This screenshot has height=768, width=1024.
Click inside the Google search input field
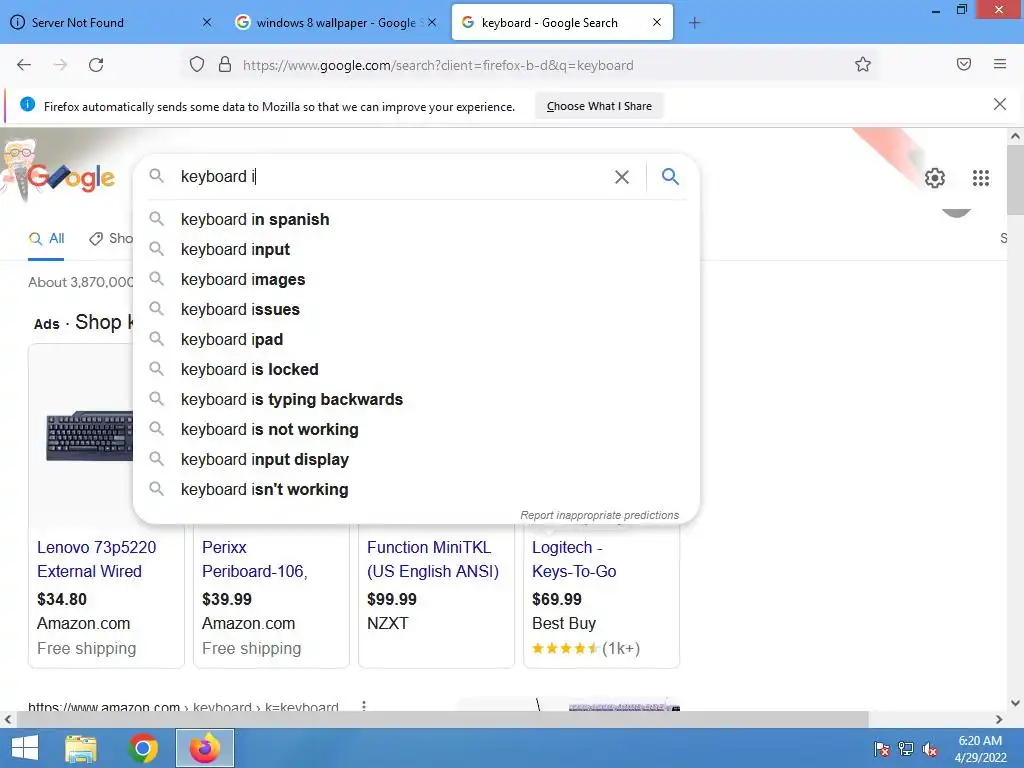392,176
